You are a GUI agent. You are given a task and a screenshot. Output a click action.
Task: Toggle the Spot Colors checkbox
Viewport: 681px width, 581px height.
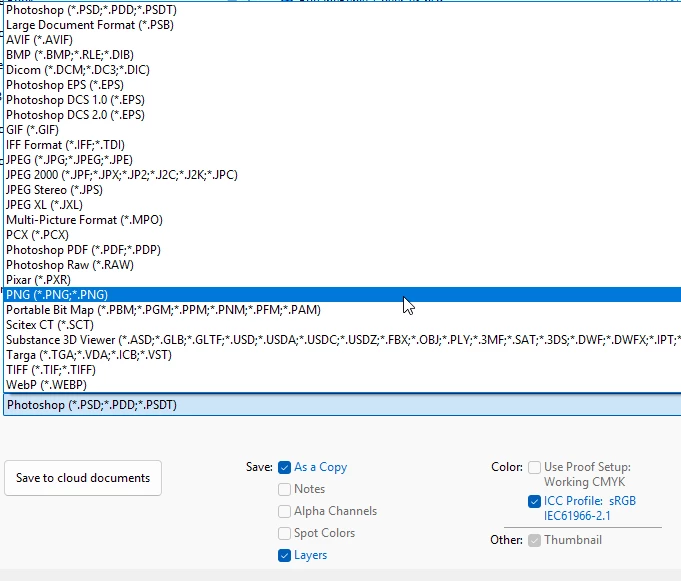click(284, 533)
